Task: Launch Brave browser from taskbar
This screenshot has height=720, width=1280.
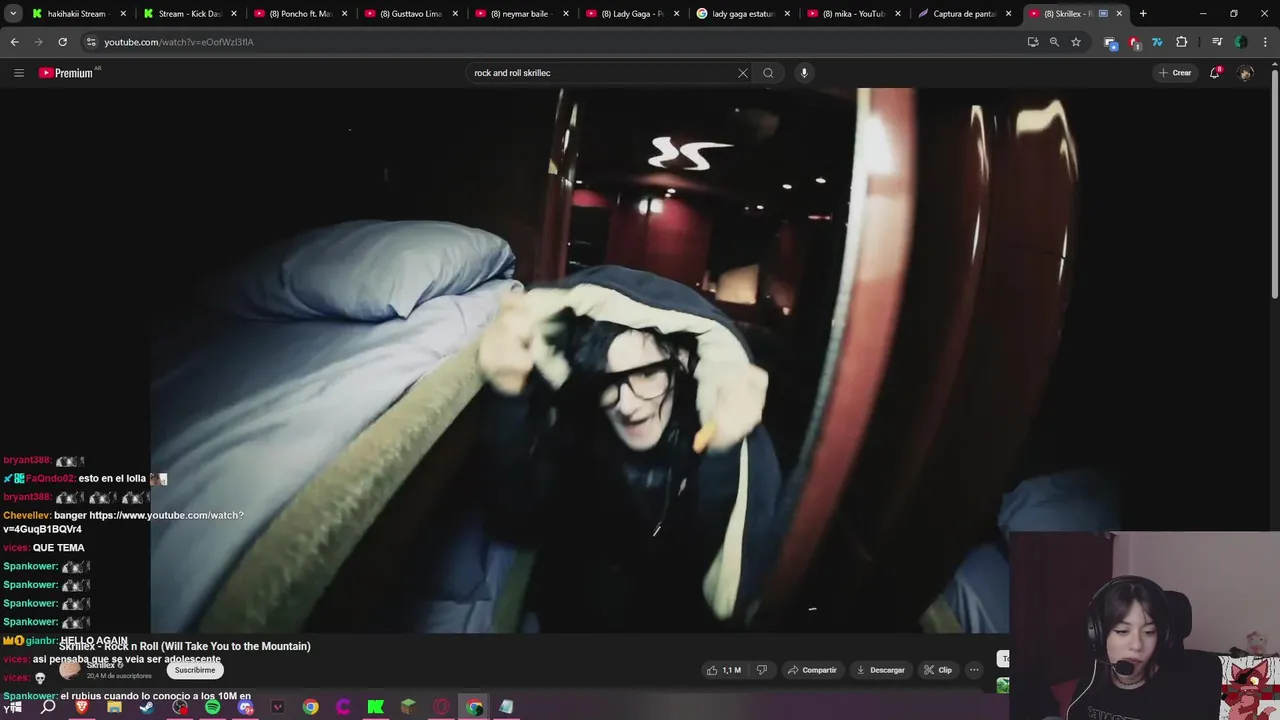Action: pos(82,707)
